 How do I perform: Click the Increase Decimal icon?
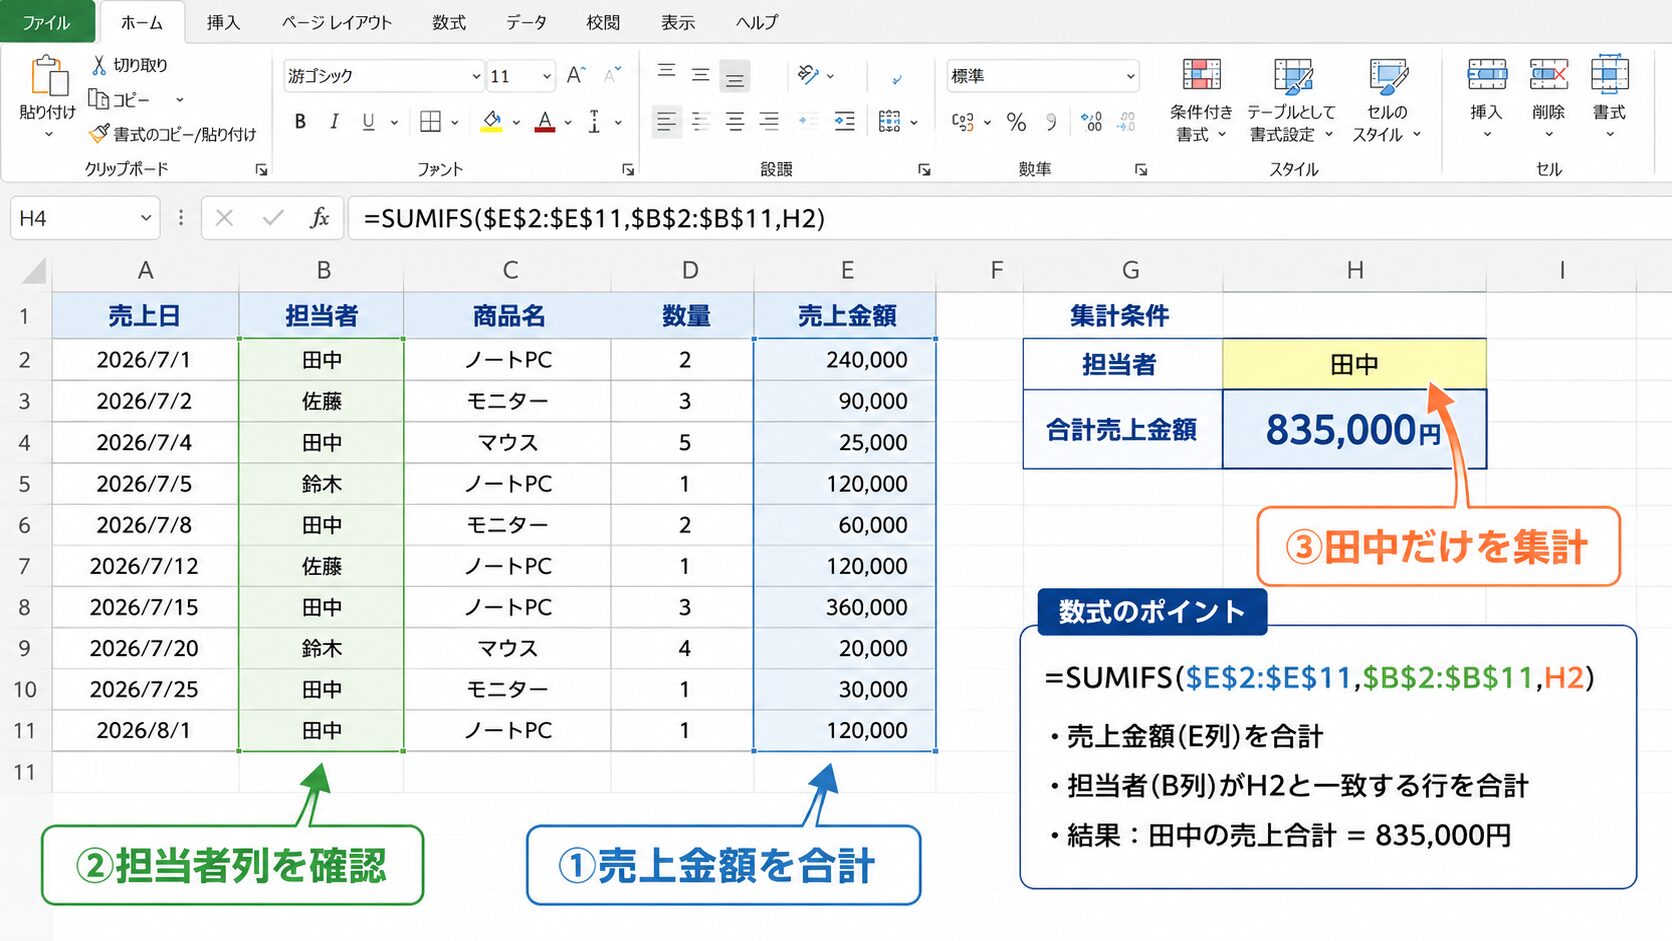[1092, 122]
